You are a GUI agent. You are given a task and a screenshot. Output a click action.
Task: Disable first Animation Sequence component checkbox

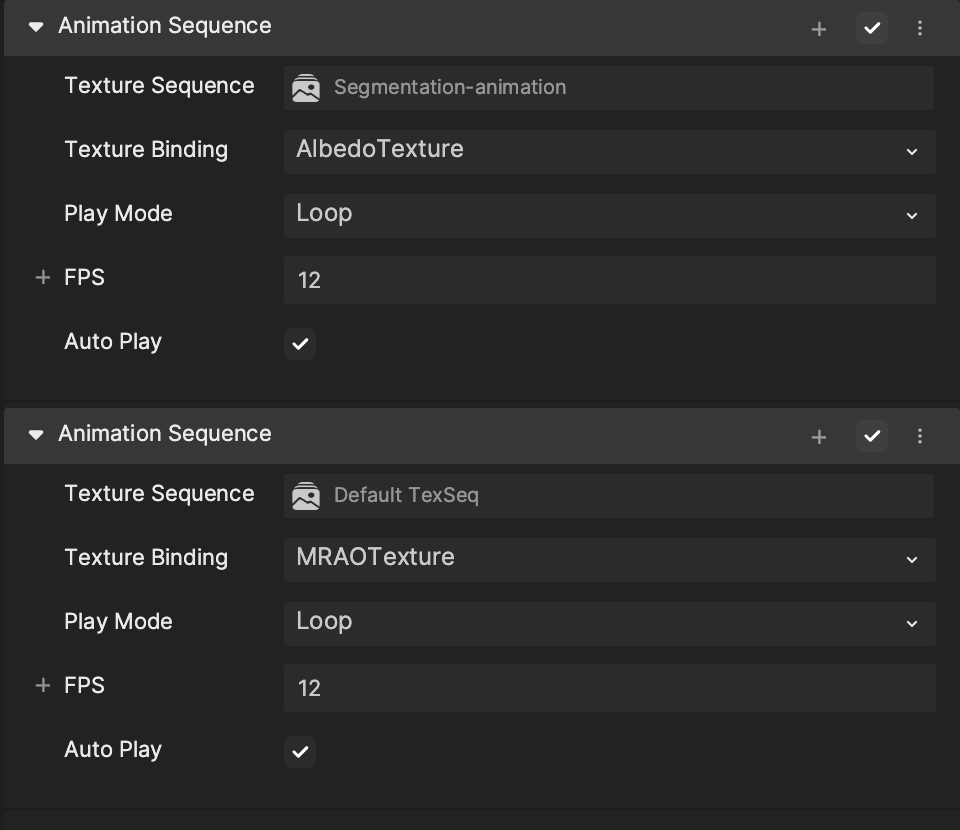[x=872, y=28]
